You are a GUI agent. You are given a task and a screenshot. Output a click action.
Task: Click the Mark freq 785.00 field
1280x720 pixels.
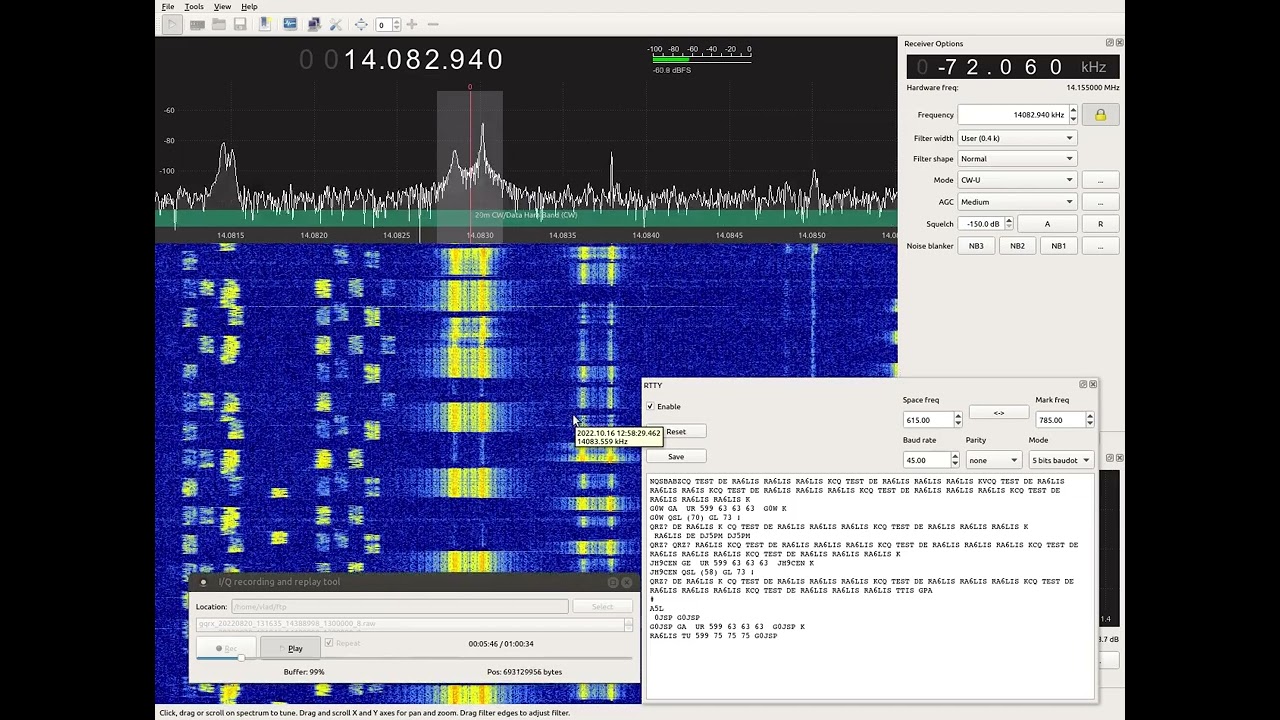point(1059,420)
